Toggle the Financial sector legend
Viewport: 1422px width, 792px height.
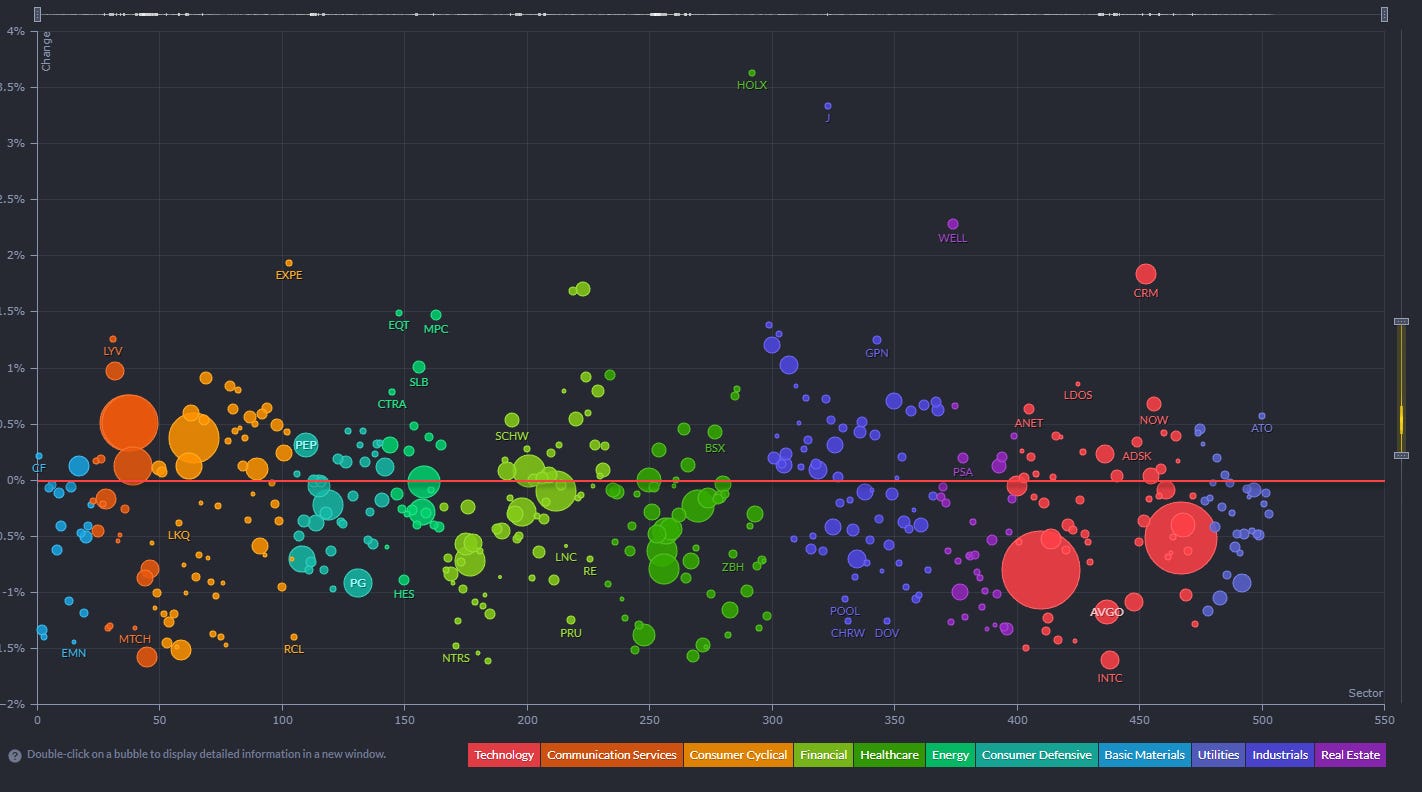click(823, 755)
